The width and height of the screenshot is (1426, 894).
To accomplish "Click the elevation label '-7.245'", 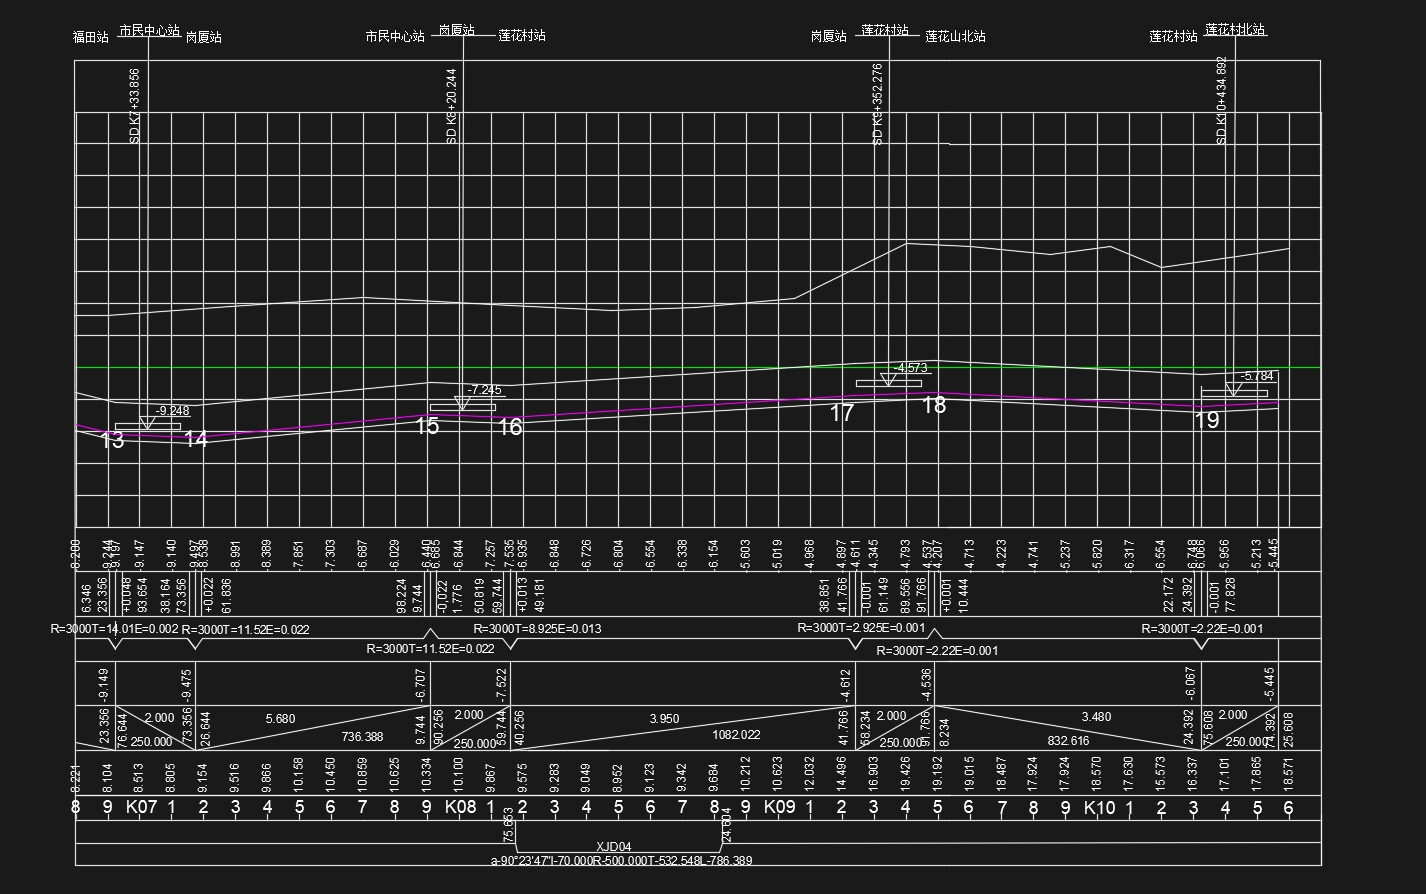I will click(485, 390).
